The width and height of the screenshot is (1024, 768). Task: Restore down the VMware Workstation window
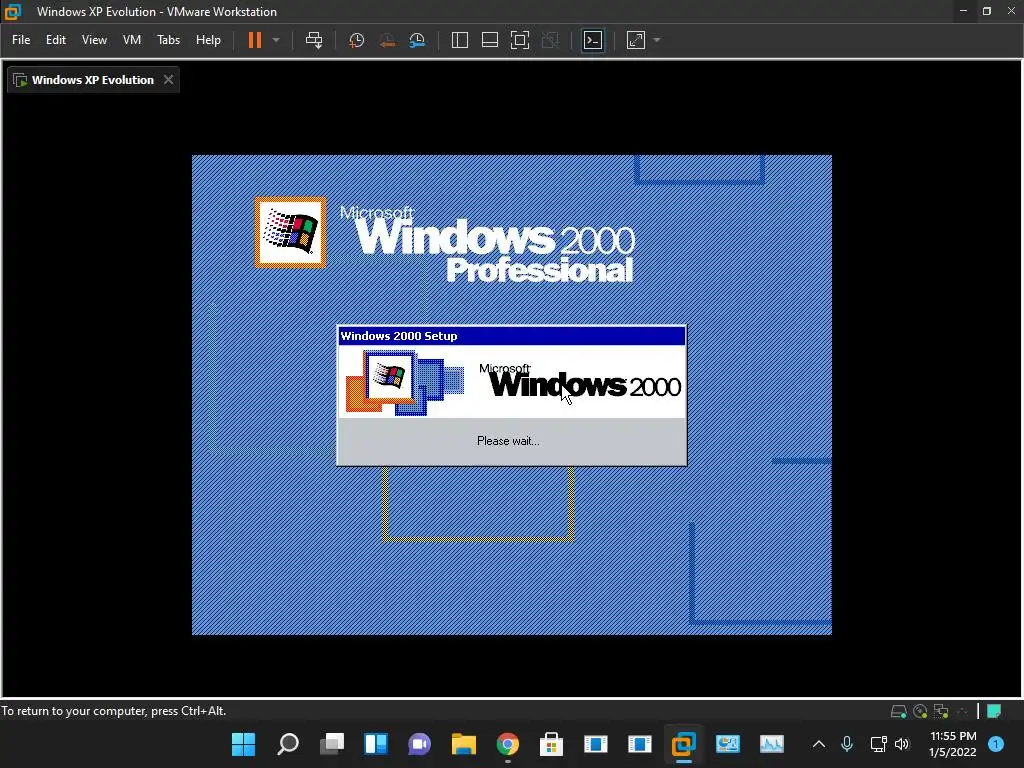987,11
